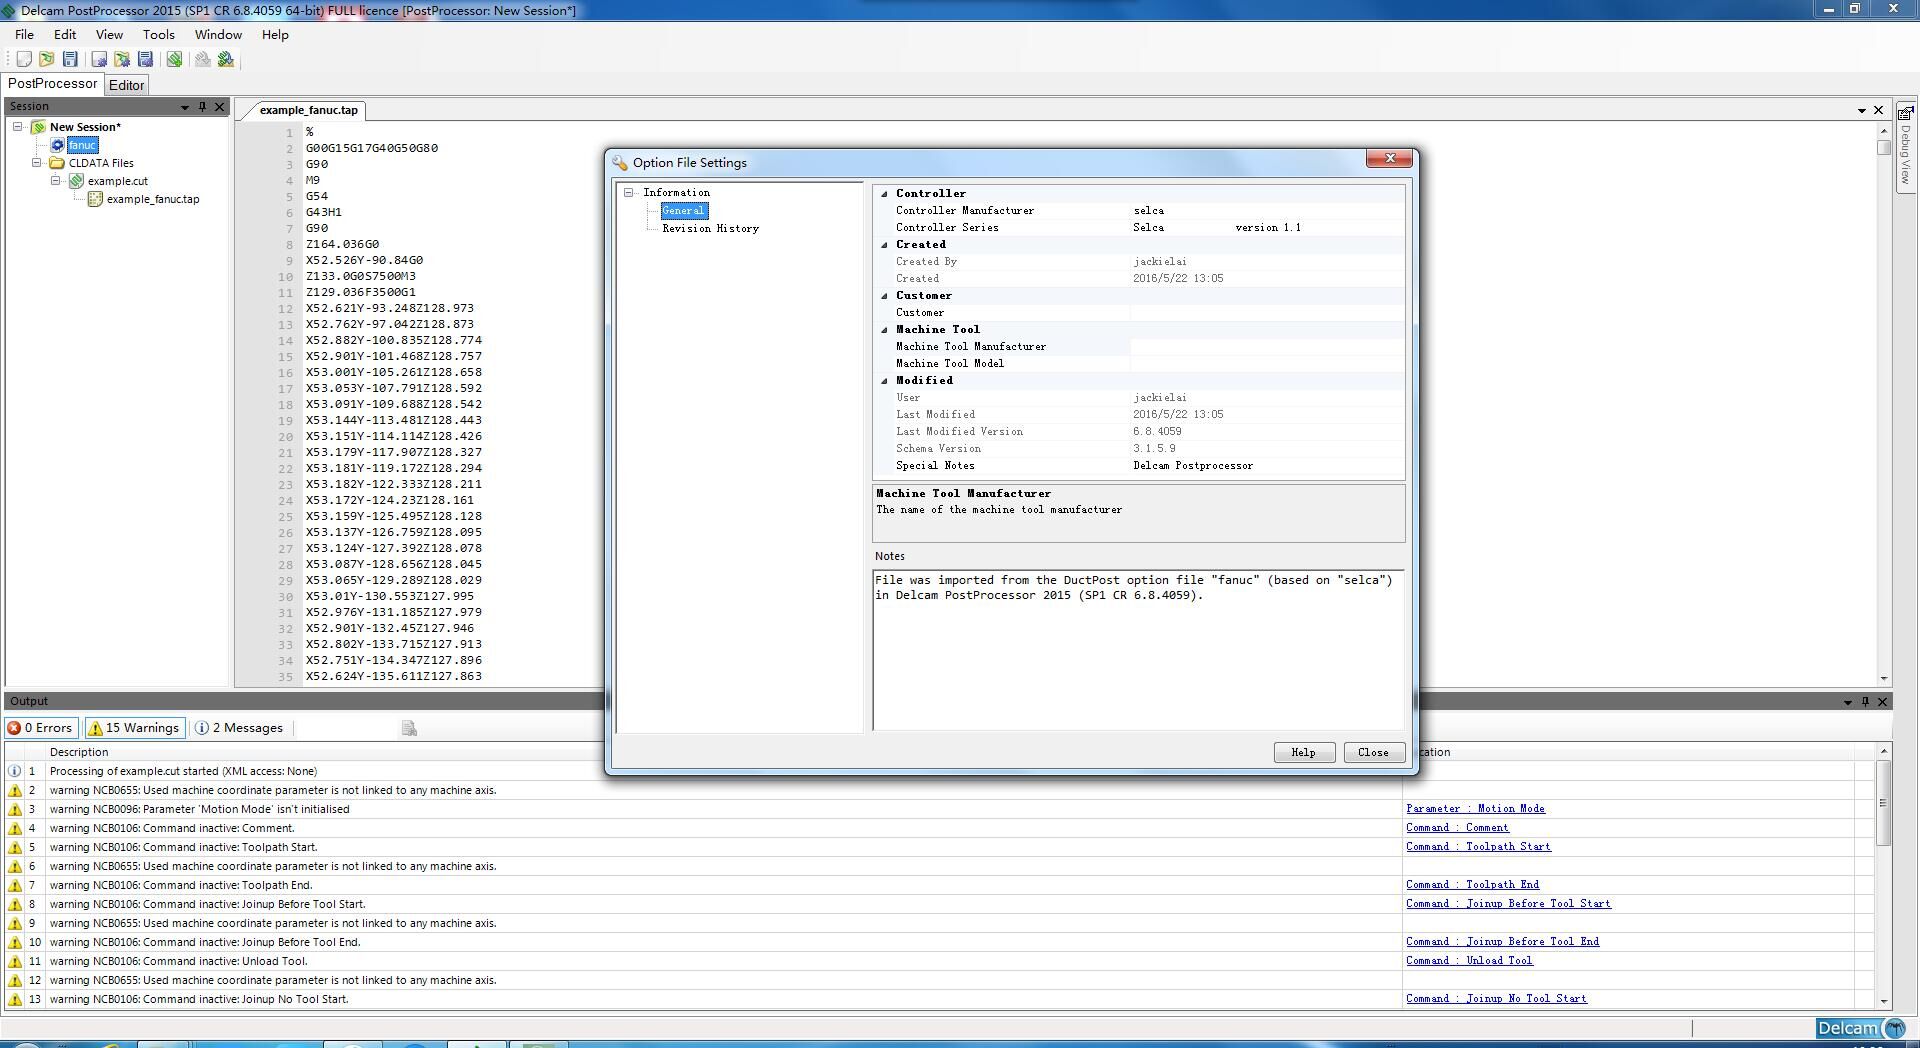The image size is (1920, 1048).
Task: Toggle the 0 Errors filter
Action: coord(41,728)
